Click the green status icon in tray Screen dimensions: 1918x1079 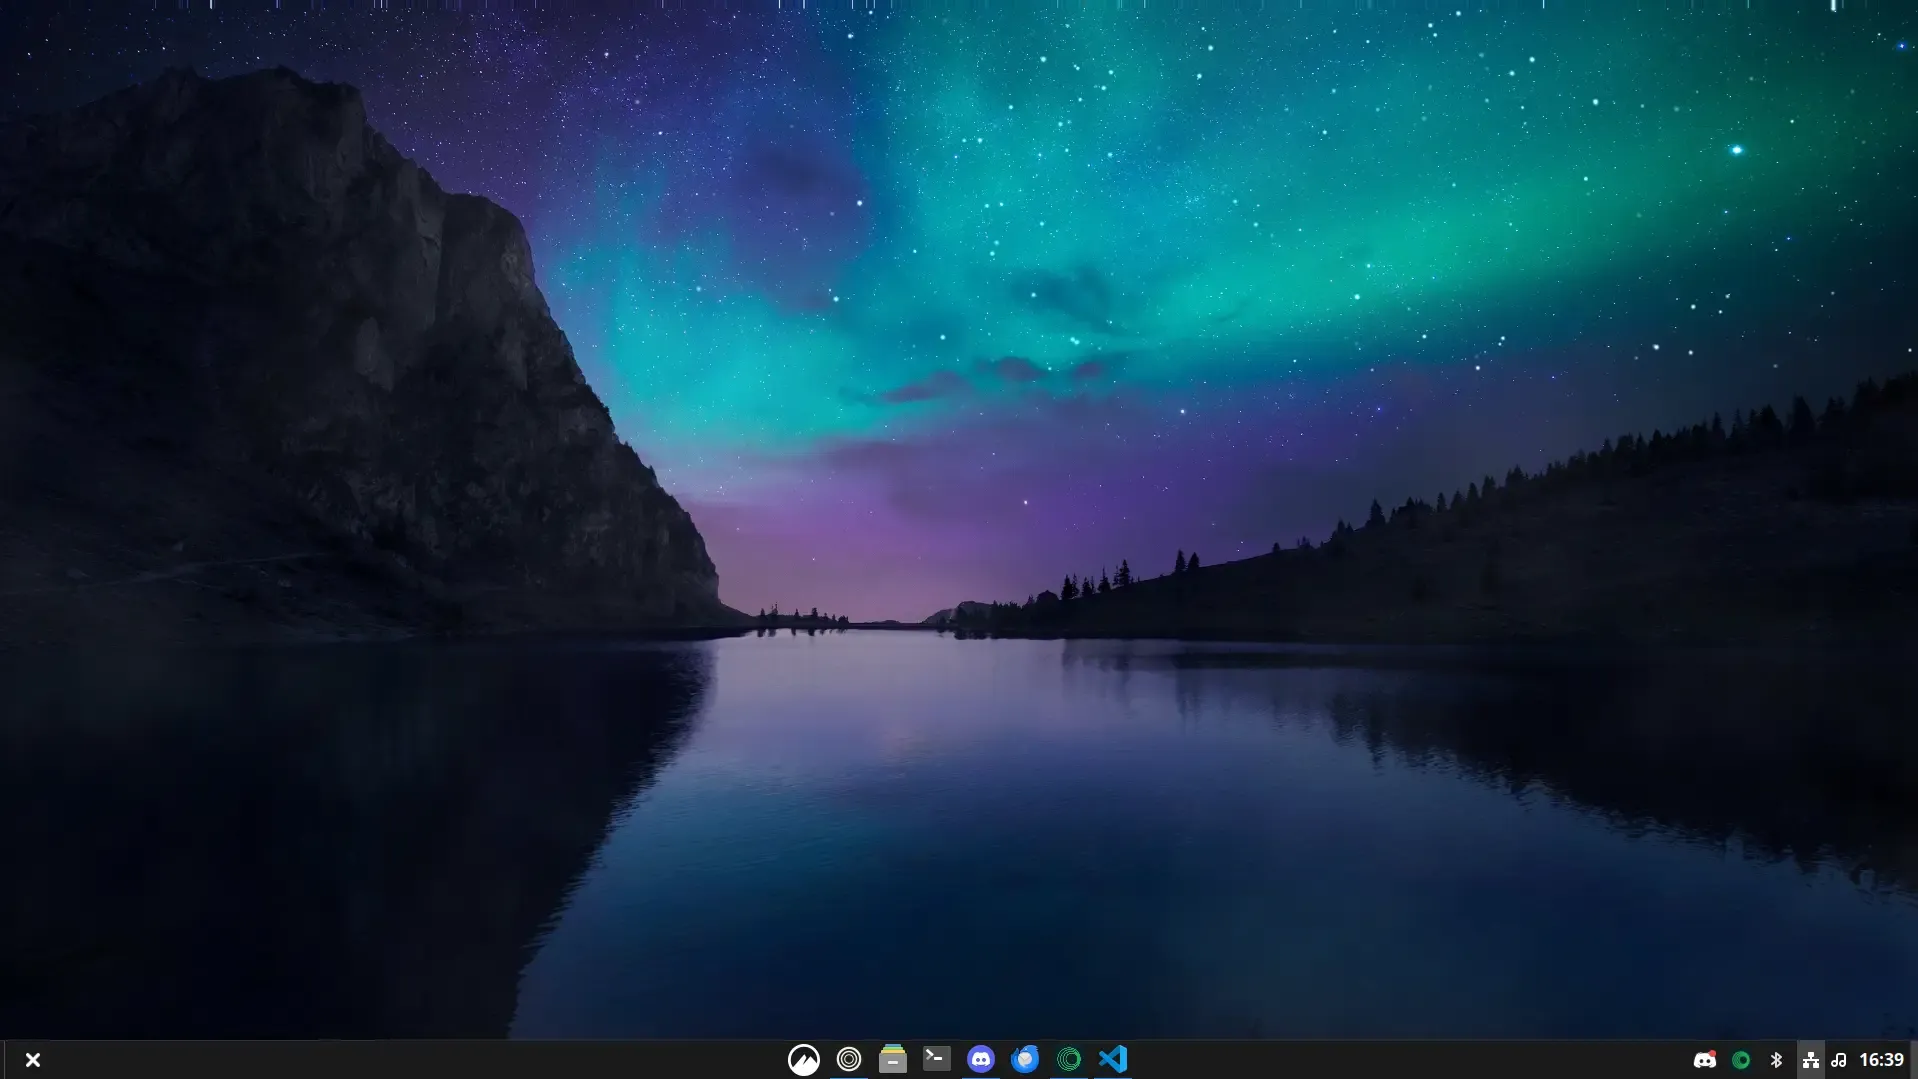pyautogui.click(x=1742, y=1060)
